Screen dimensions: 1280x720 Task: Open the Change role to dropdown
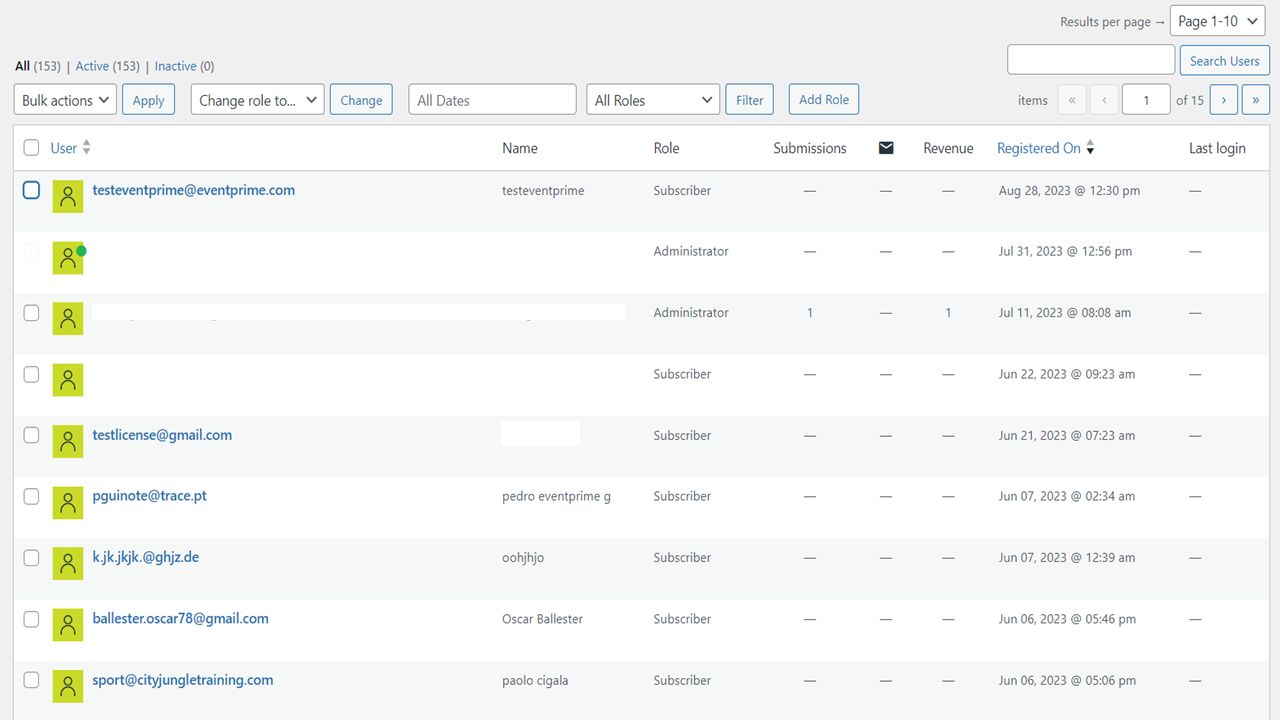[257, 99]
